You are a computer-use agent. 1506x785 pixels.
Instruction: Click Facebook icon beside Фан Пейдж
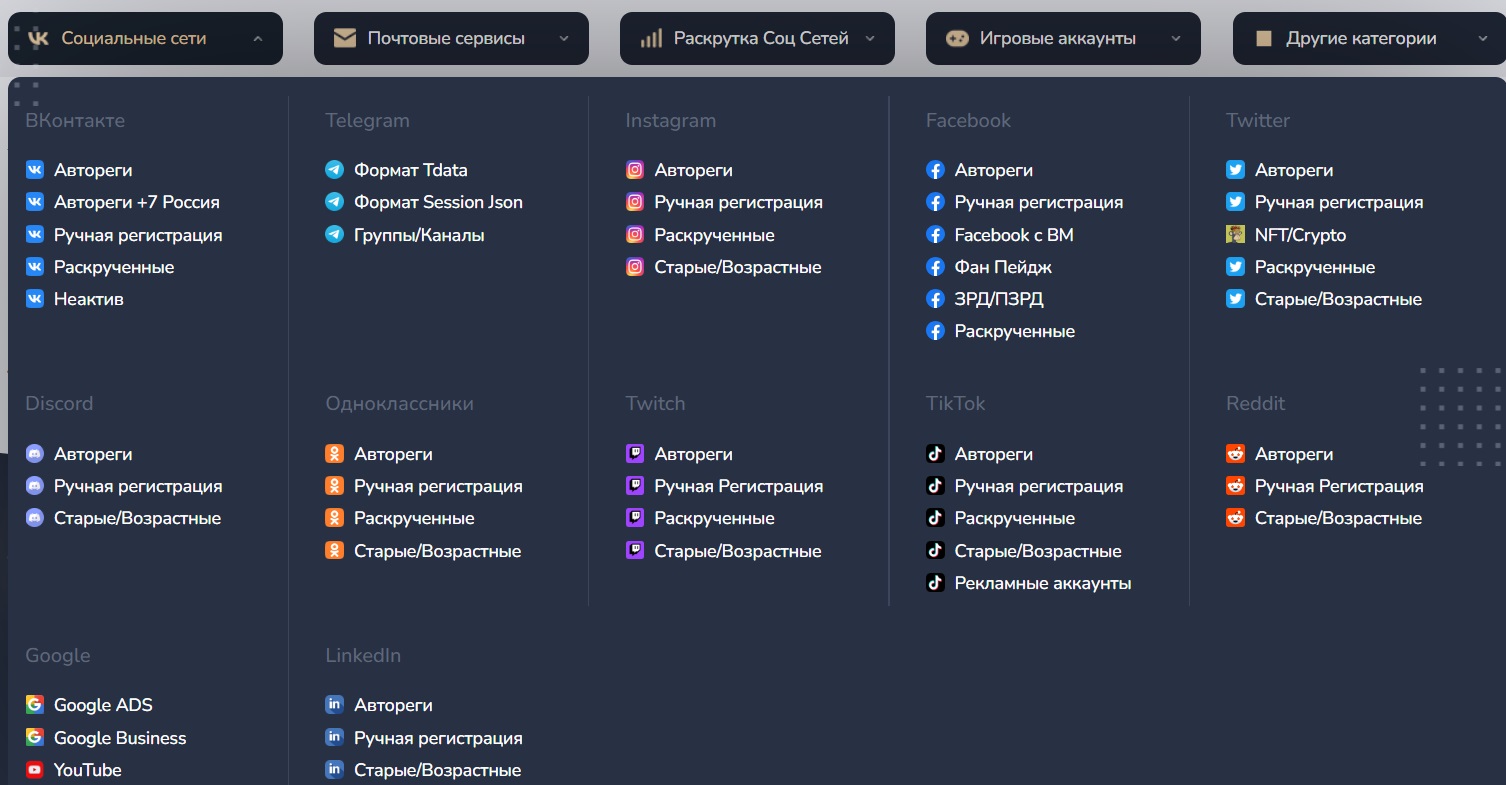point(935,267)
